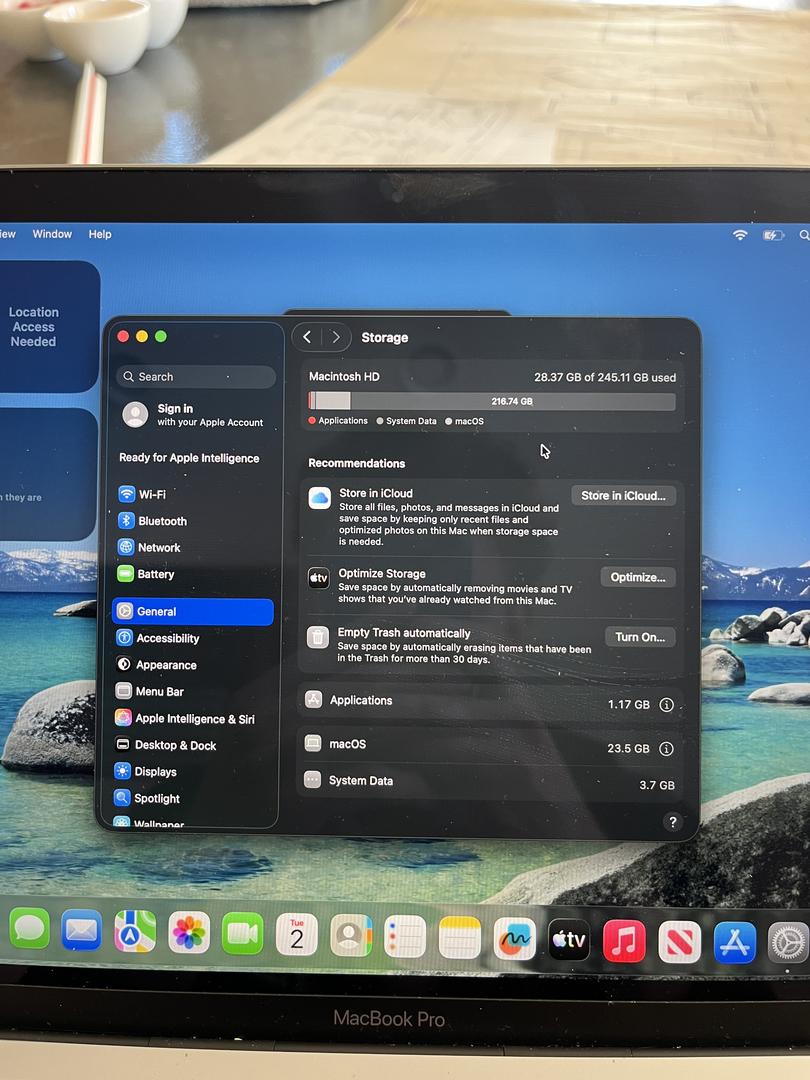Click Ready for Apple Intelligence text
Viewport: 810px width, 1080px height.
click(189, 458)
